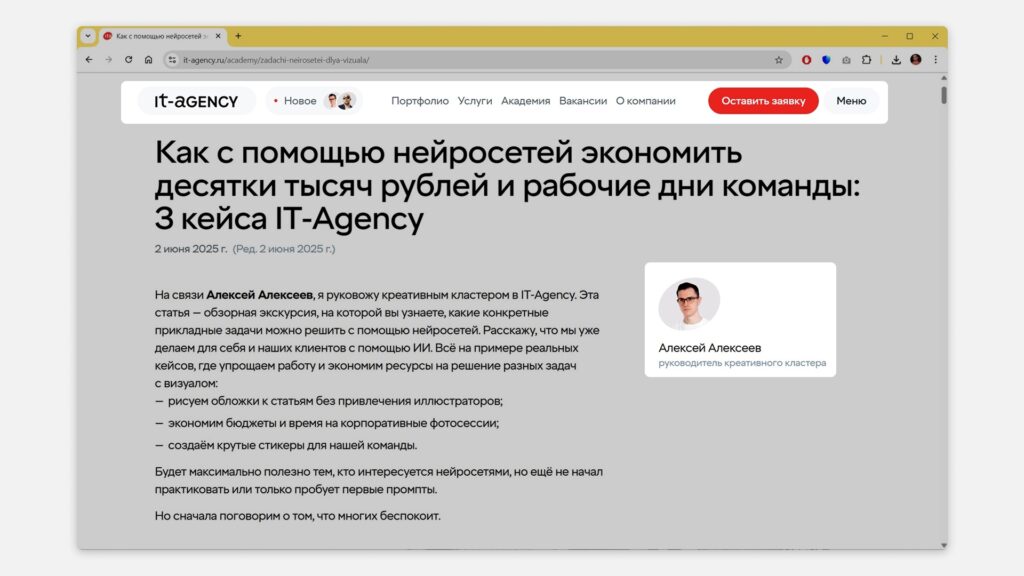Click 'руководитель креативного кластера' caption
Viewport: 1024px width, 576px height.
742,363
